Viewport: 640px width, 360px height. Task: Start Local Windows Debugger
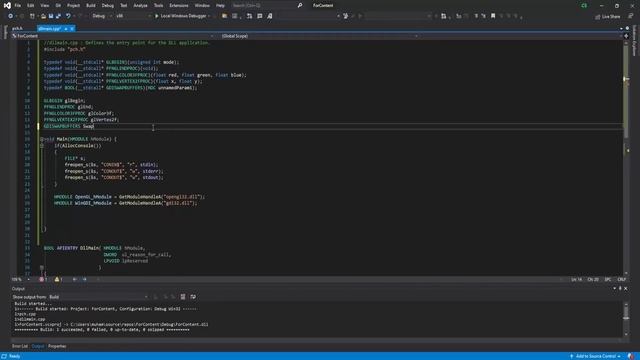point(180,16)
